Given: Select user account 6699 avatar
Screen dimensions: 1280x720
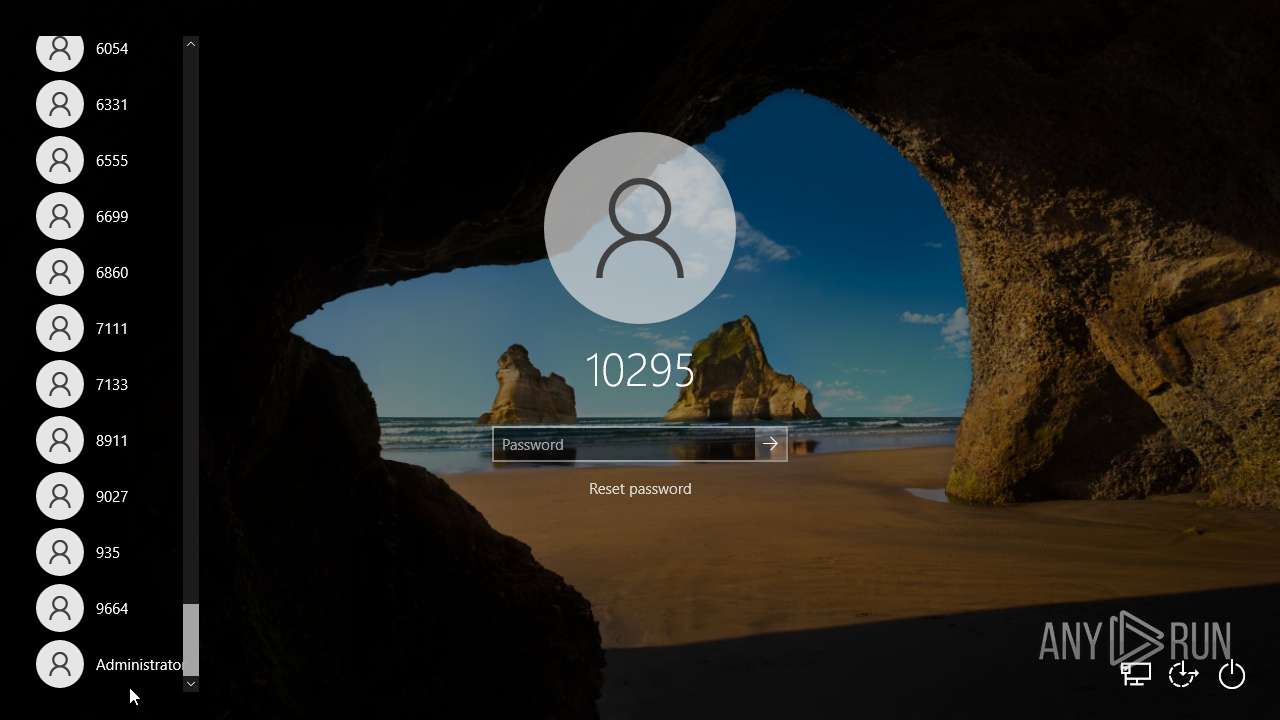Looking at the screenshot, I should (x=60, y=216).
